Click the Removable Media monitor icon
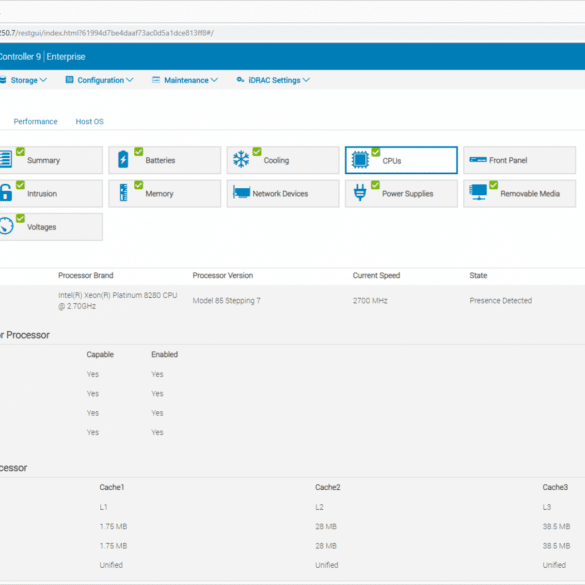 point(478,193)
